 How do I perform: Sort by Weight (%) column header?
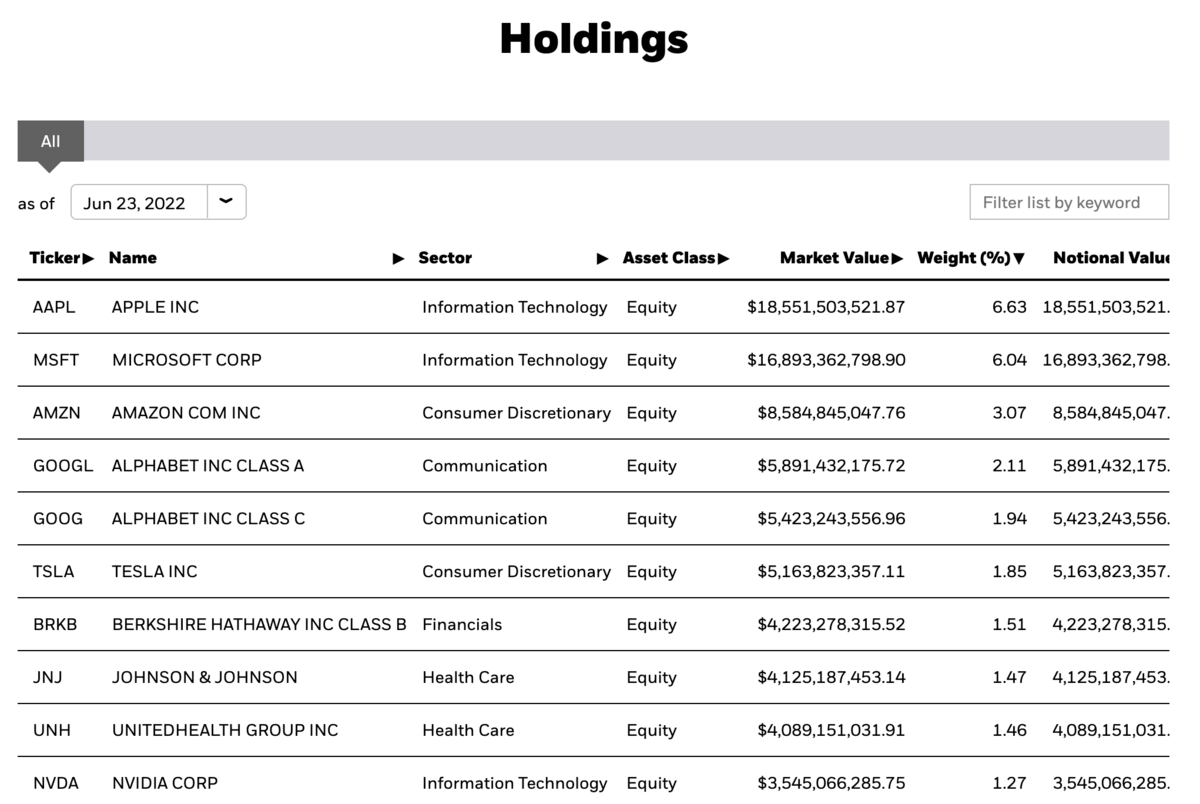(971, 258)
